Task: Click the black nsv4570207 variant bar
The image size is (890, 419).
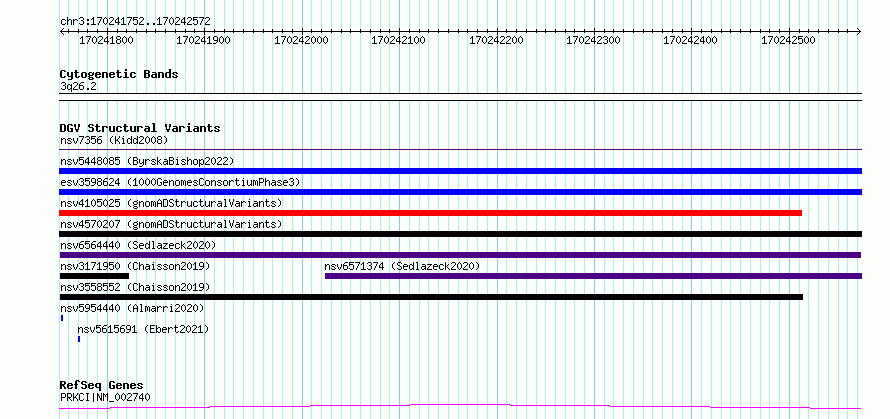Action: click(460, 234)
